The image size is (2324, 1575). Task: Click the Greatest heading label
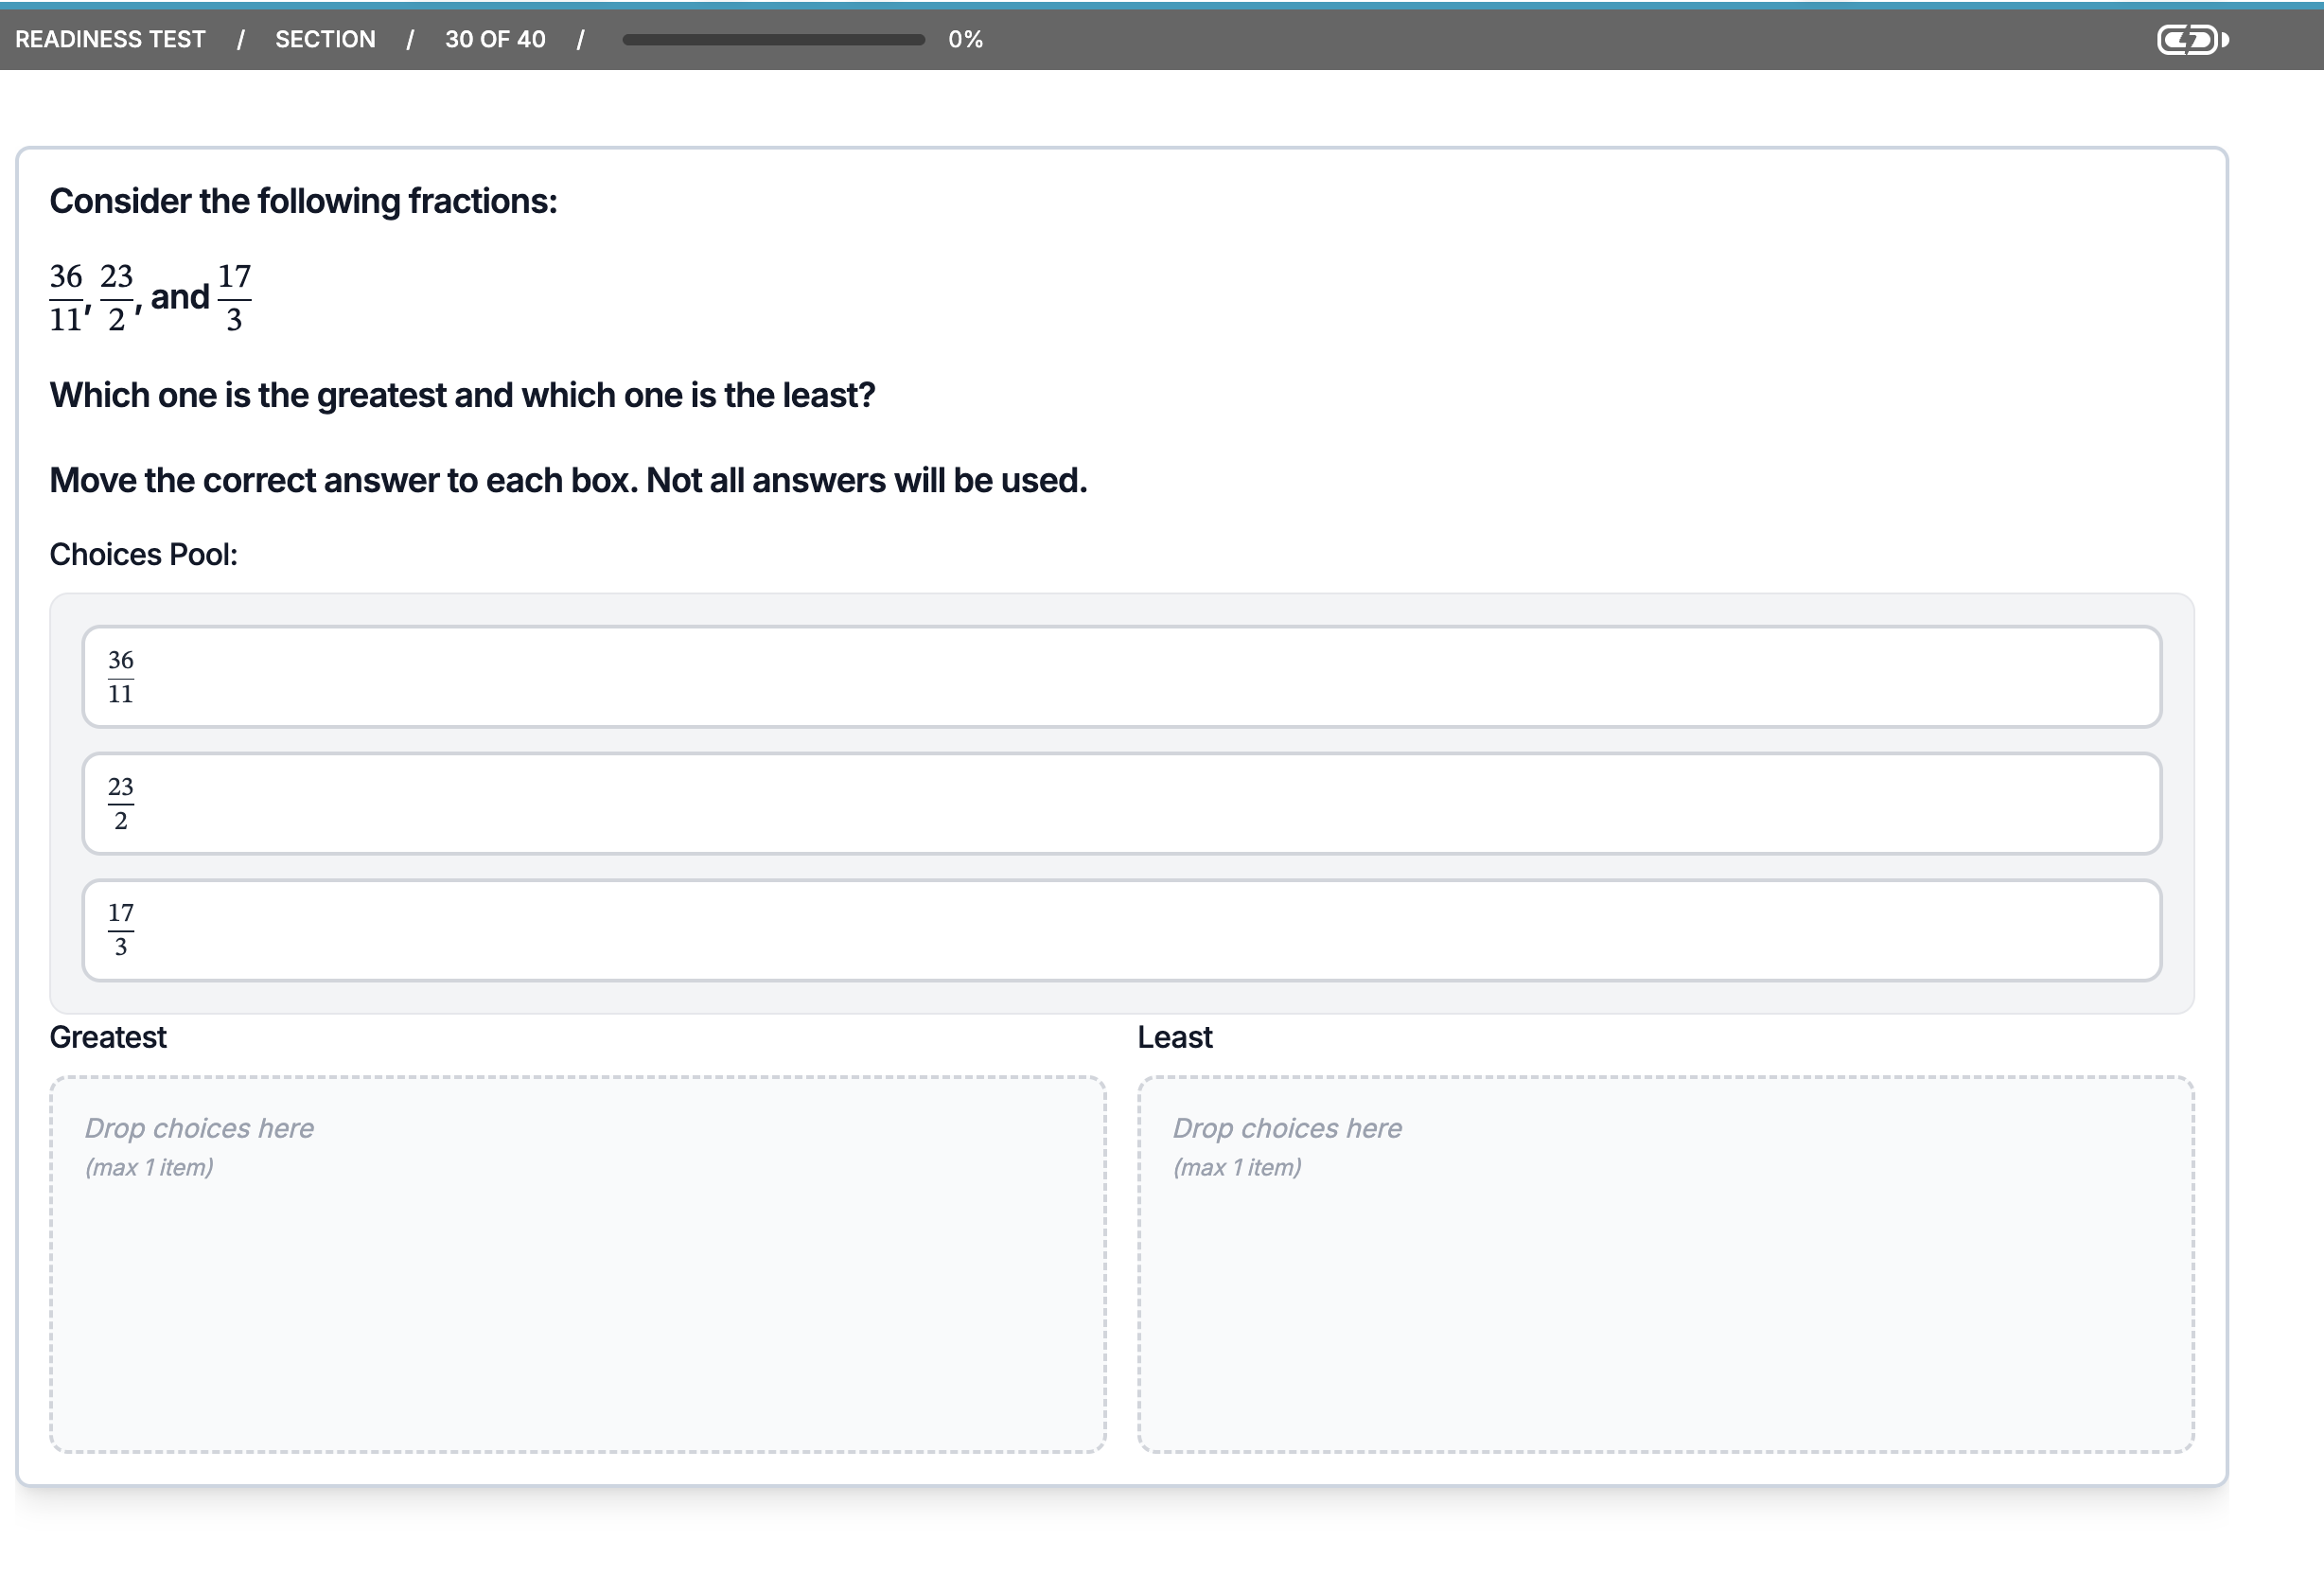click(x=108, y=1037)
